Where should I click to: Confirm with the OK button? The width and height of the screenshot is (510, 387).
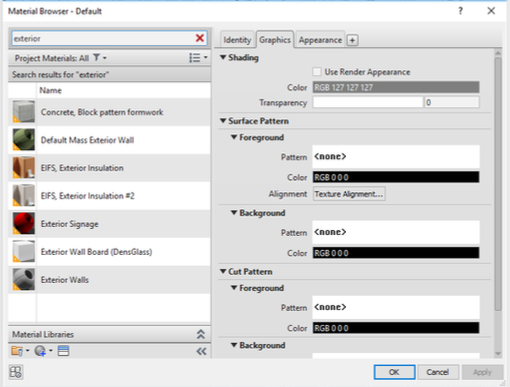394,372
